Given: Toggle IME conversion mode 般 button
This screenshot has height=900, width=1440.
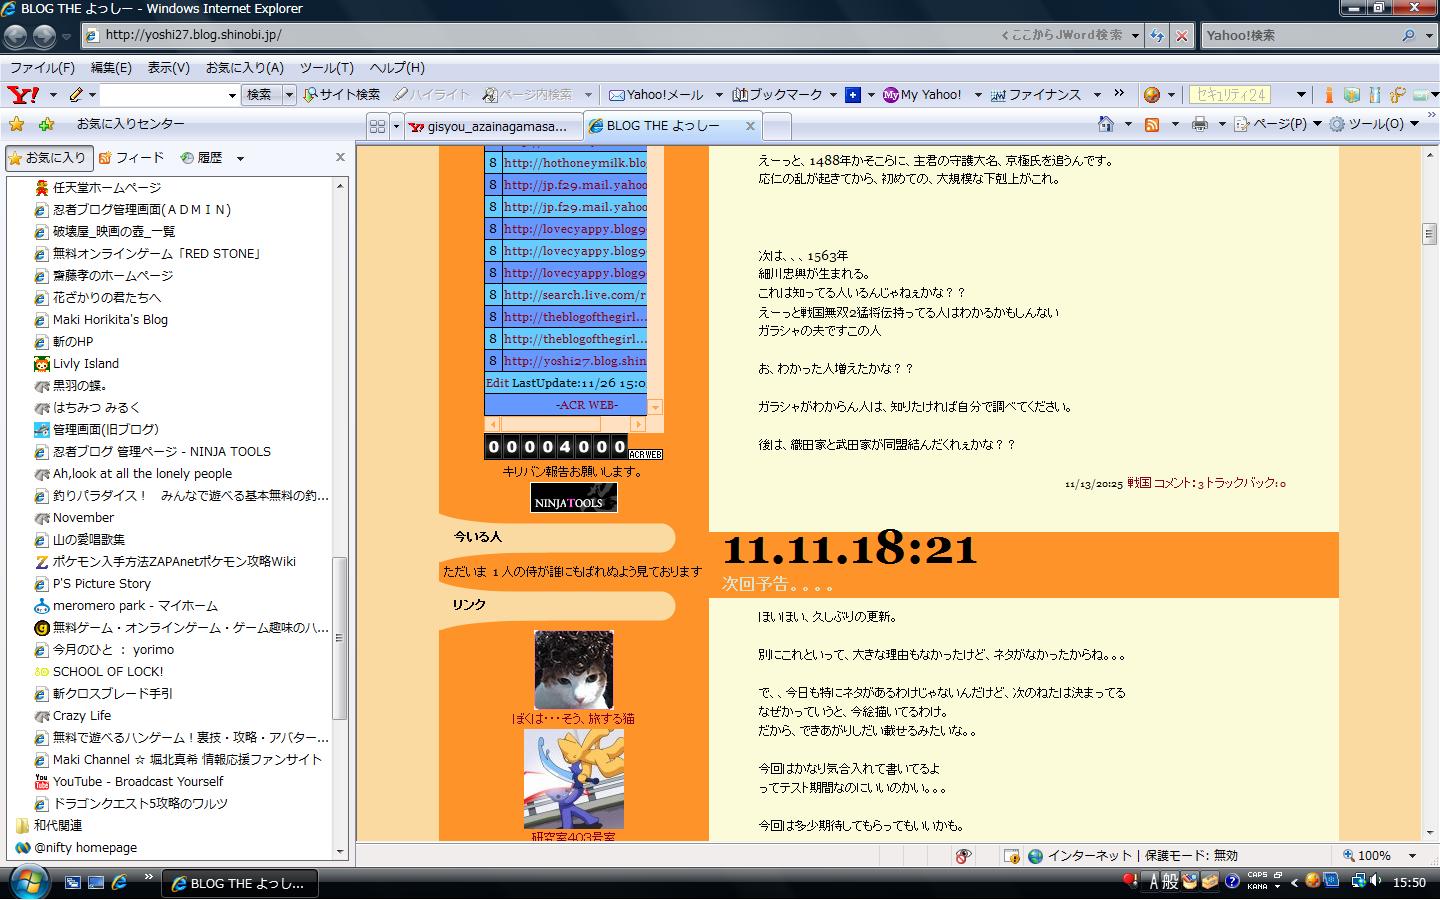Looking at the screenshot, I should tap(1170, 881).
